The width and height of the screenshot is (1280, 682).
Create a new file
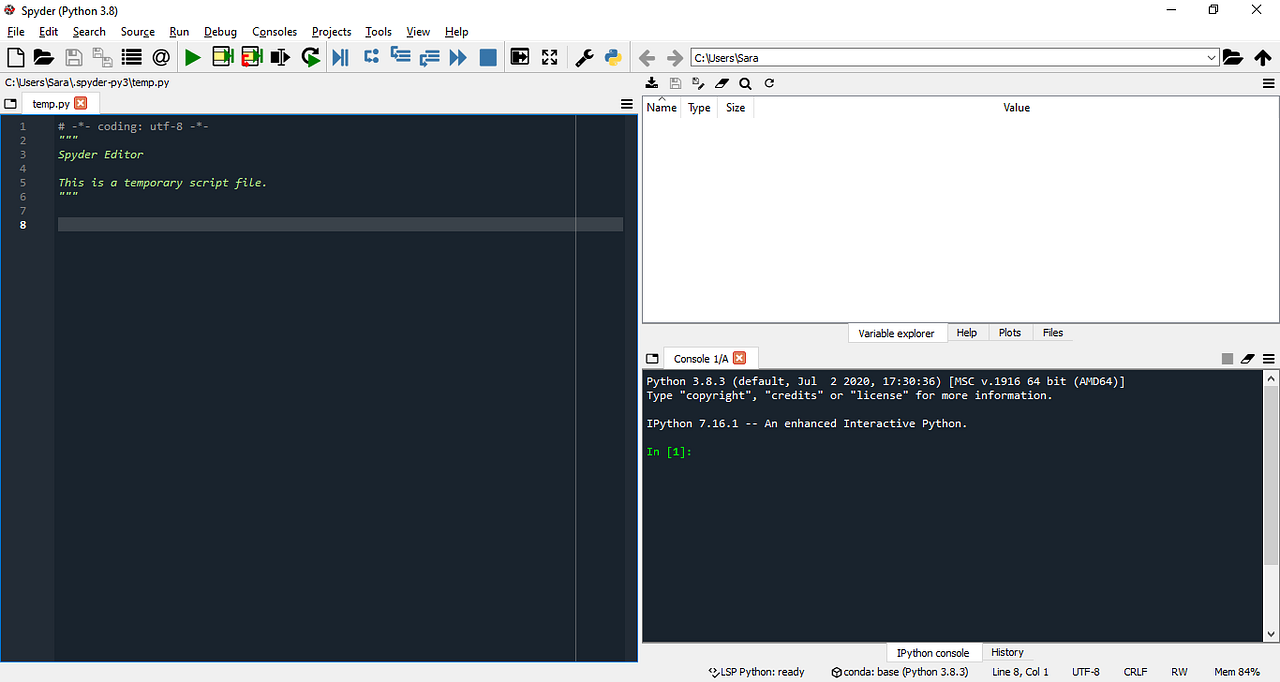(x=15, y=57)
